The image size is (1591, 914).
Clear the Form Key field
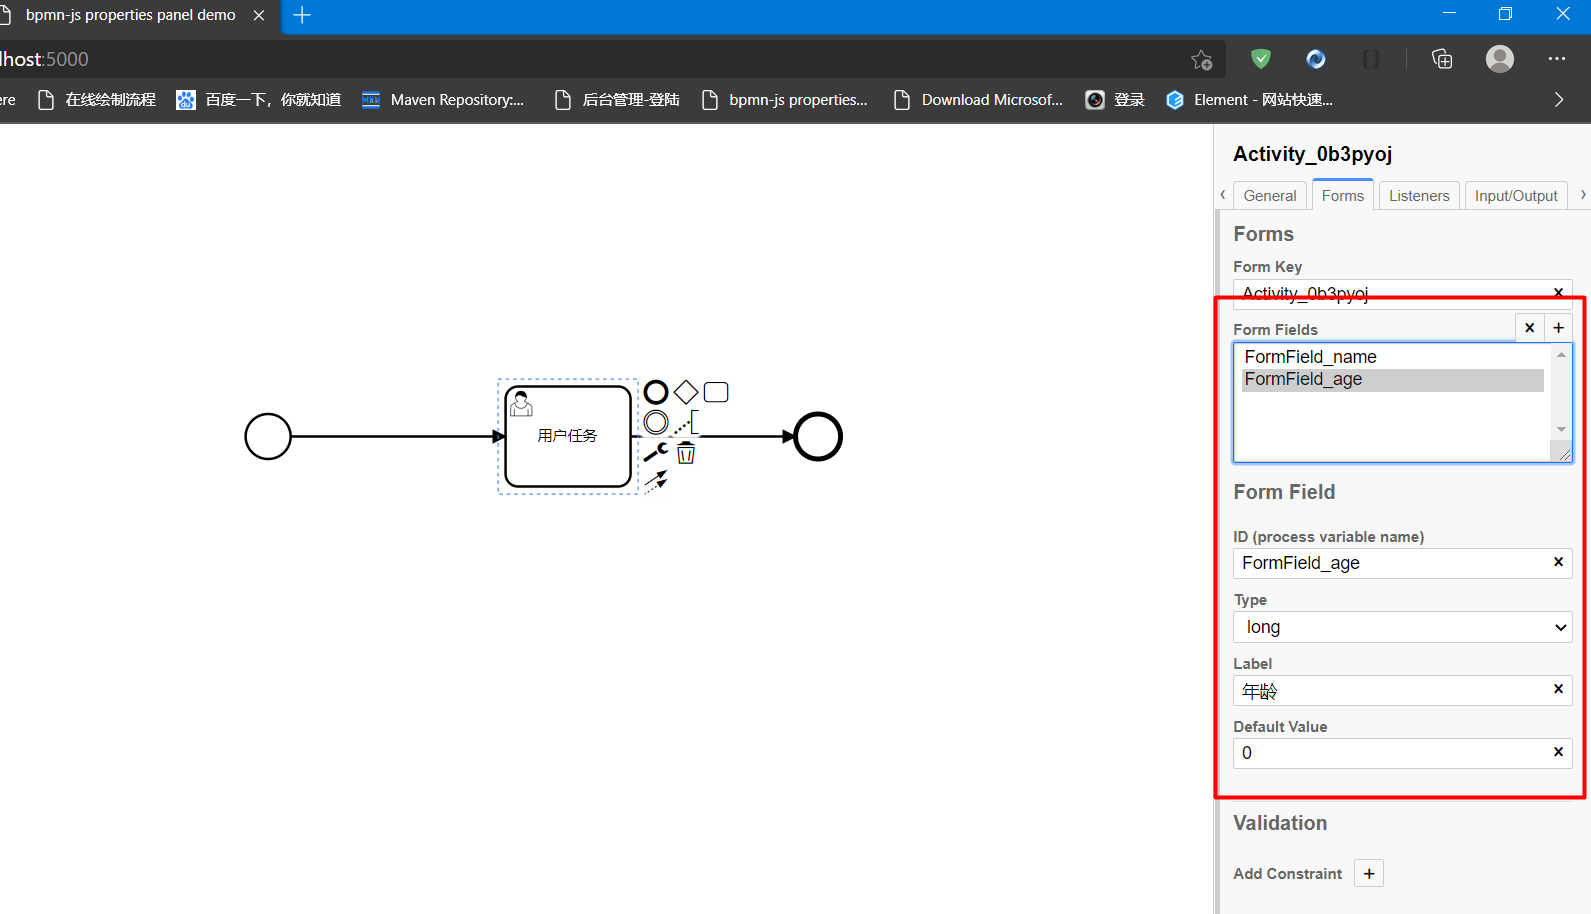coord(1558,292)
